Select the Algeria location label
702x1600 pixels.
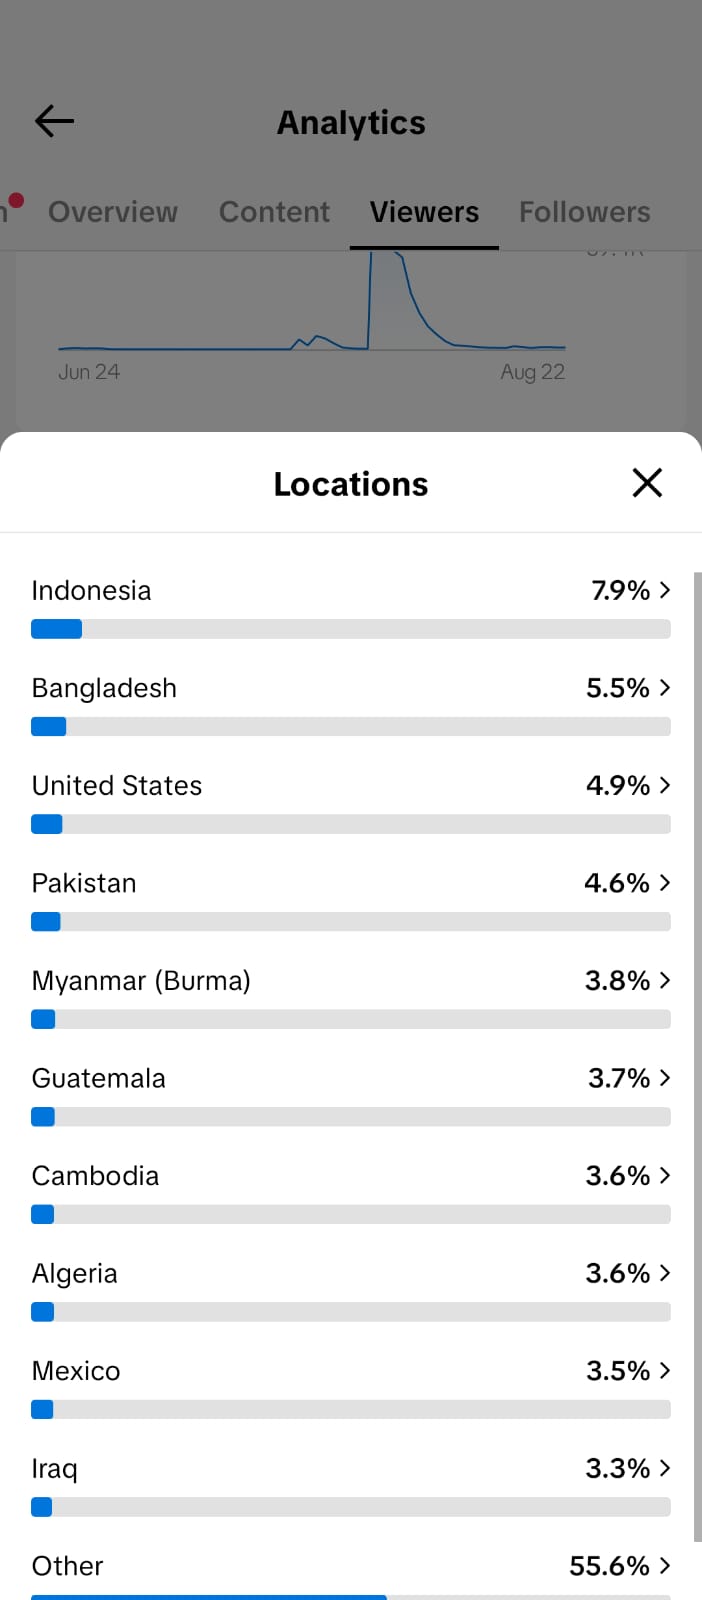pos(75,1273)
